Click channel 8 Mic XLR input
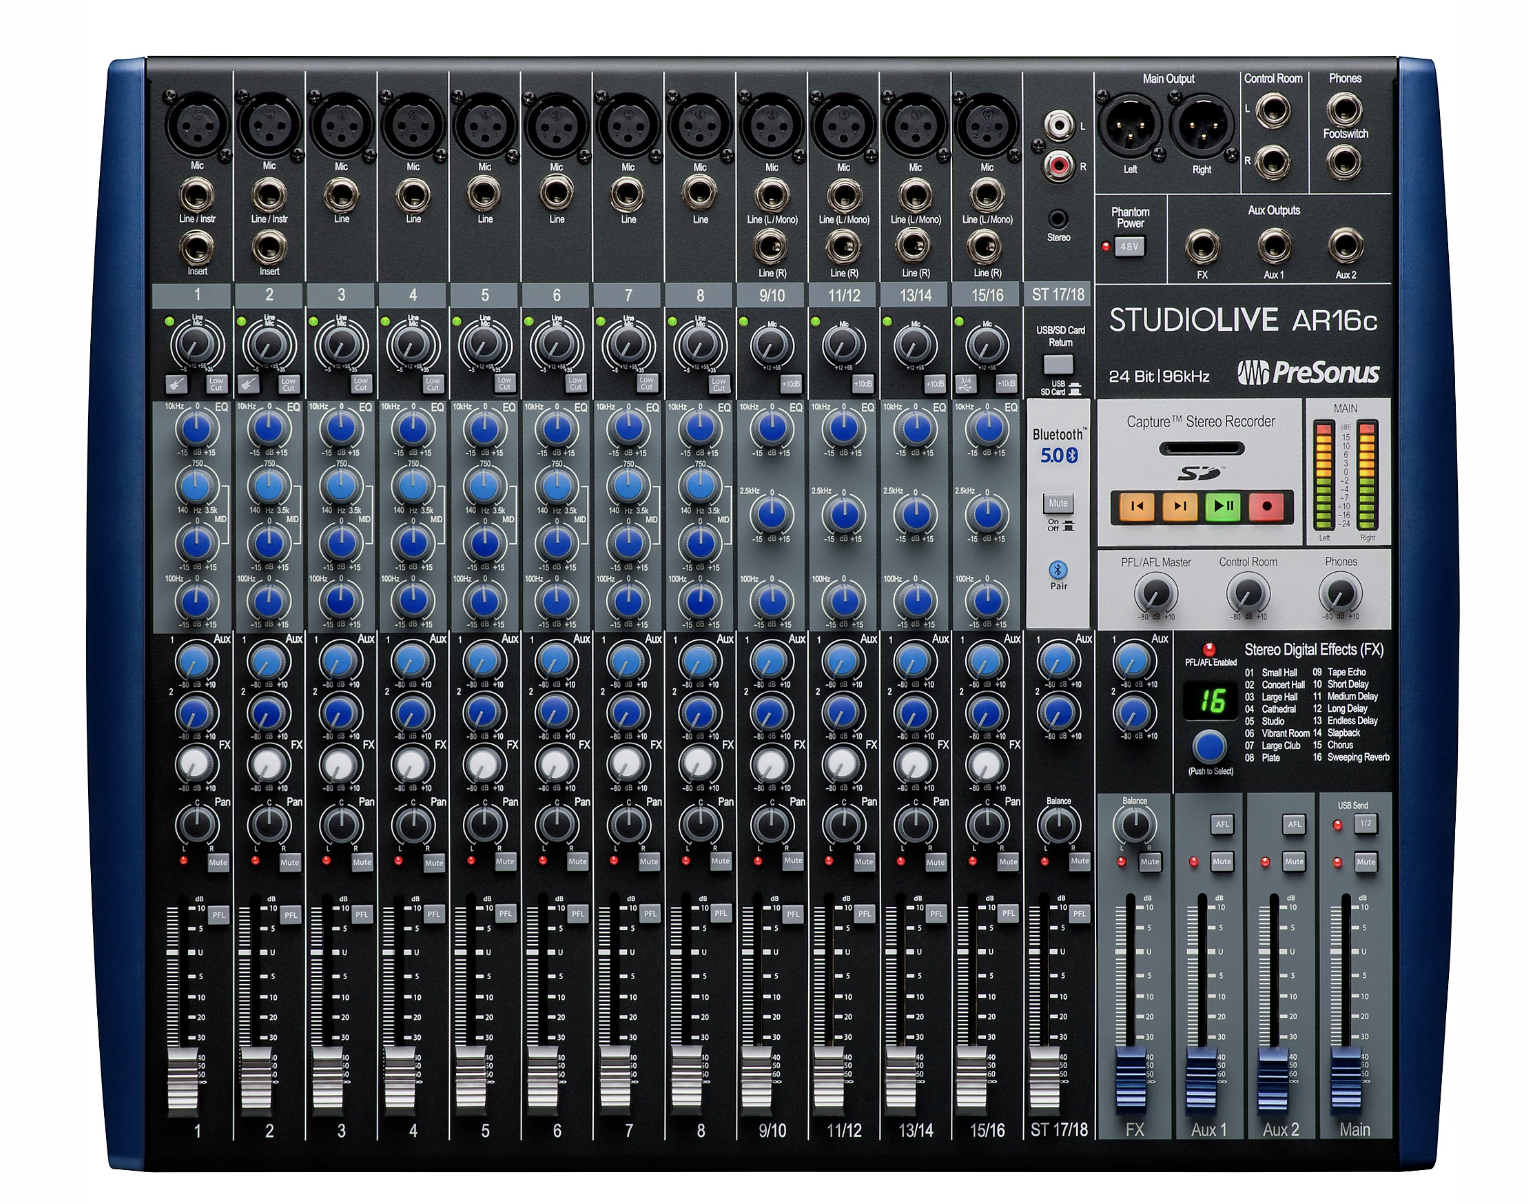The height and width of the screenshot is (1204, 1528). coord(700,126)
